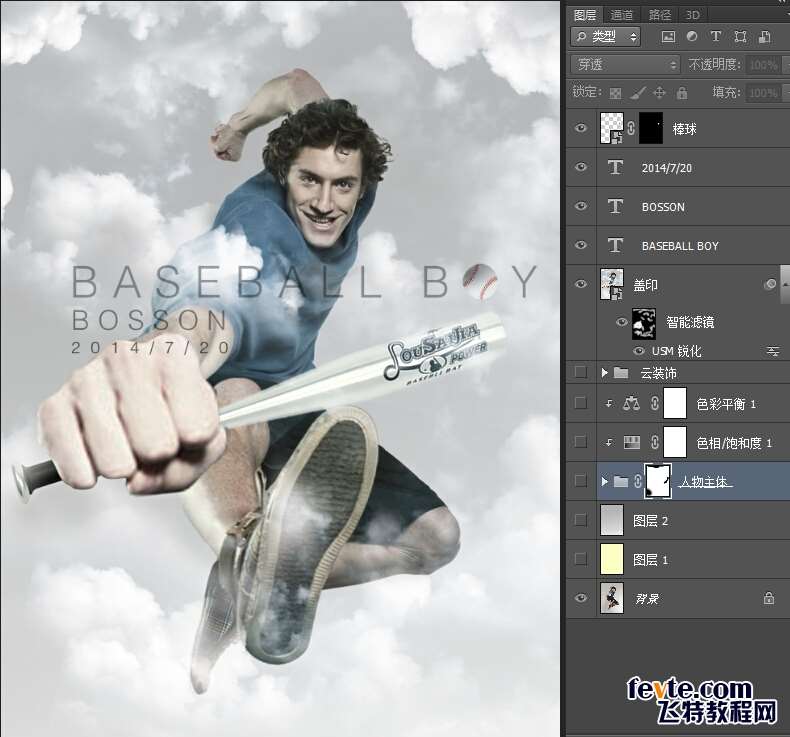Expand the 人物主体 group triangle
790x737 pixels.
pyautogui.click(x=605, y=481)
